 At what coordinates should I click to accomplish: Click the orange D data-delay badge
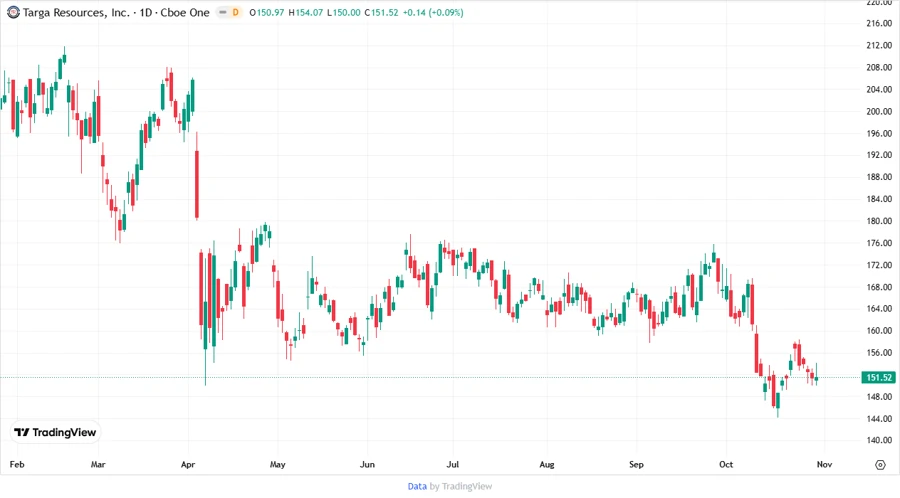click(x=235, y=13)
